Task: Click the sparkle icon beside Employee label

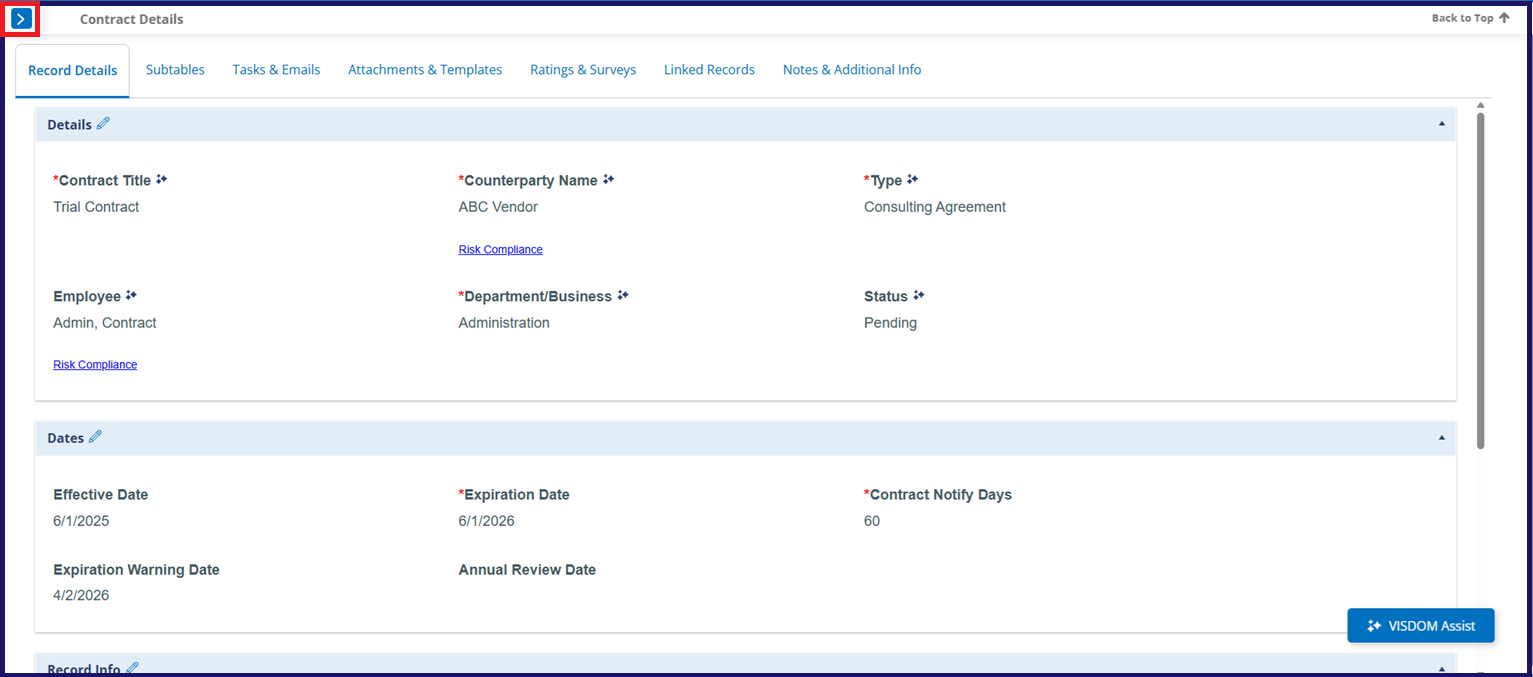Action: tap(131, 296)
